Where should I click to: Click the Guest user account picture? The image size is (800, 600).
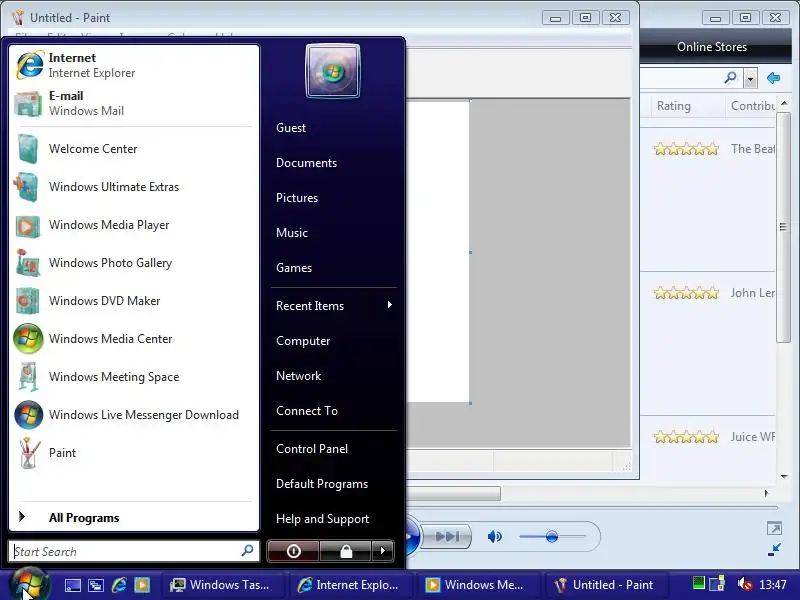click(333, 71)
